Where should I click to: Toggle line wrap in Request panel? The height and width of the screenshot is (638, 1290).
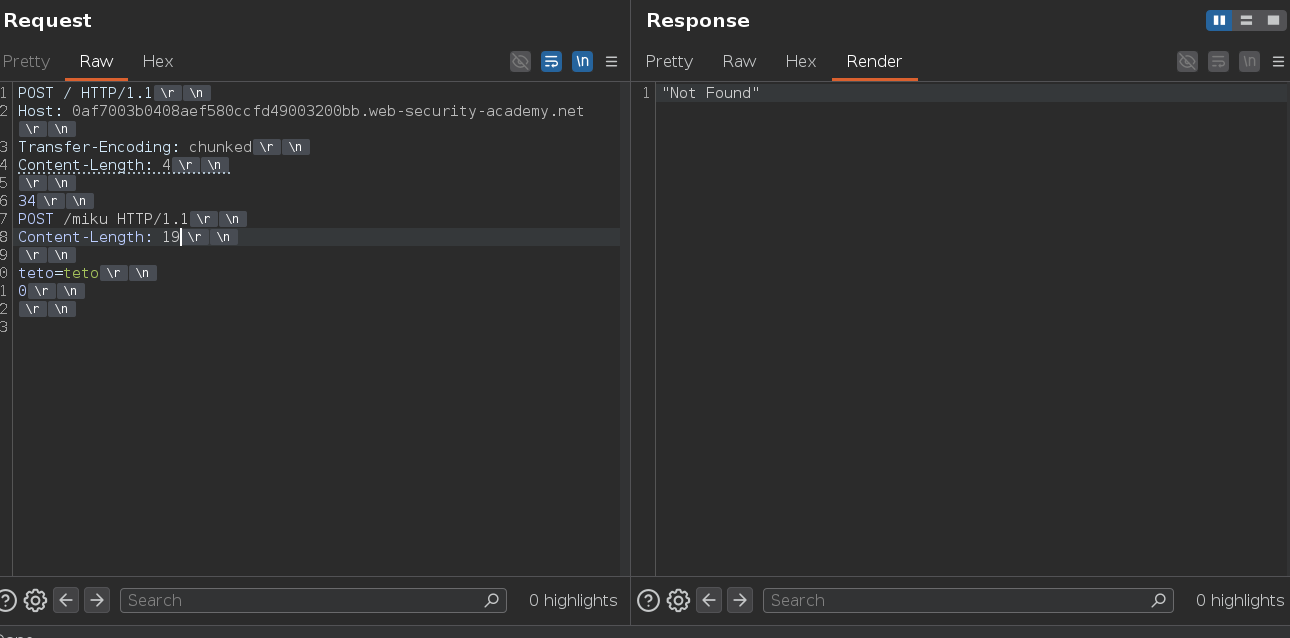551,61
